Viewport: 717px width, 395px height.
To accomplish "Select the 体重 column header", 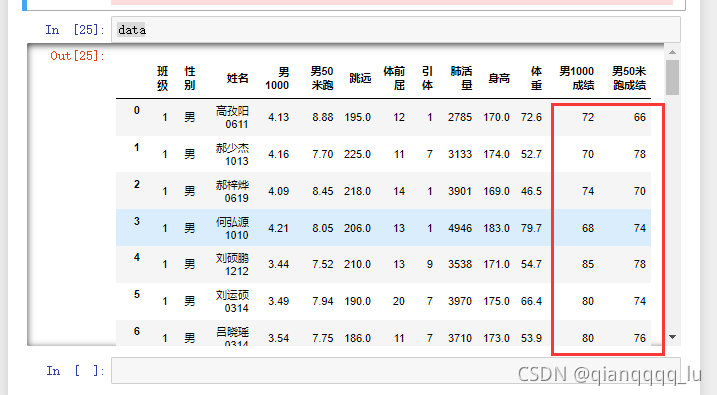I will click(x=536, y=78).
